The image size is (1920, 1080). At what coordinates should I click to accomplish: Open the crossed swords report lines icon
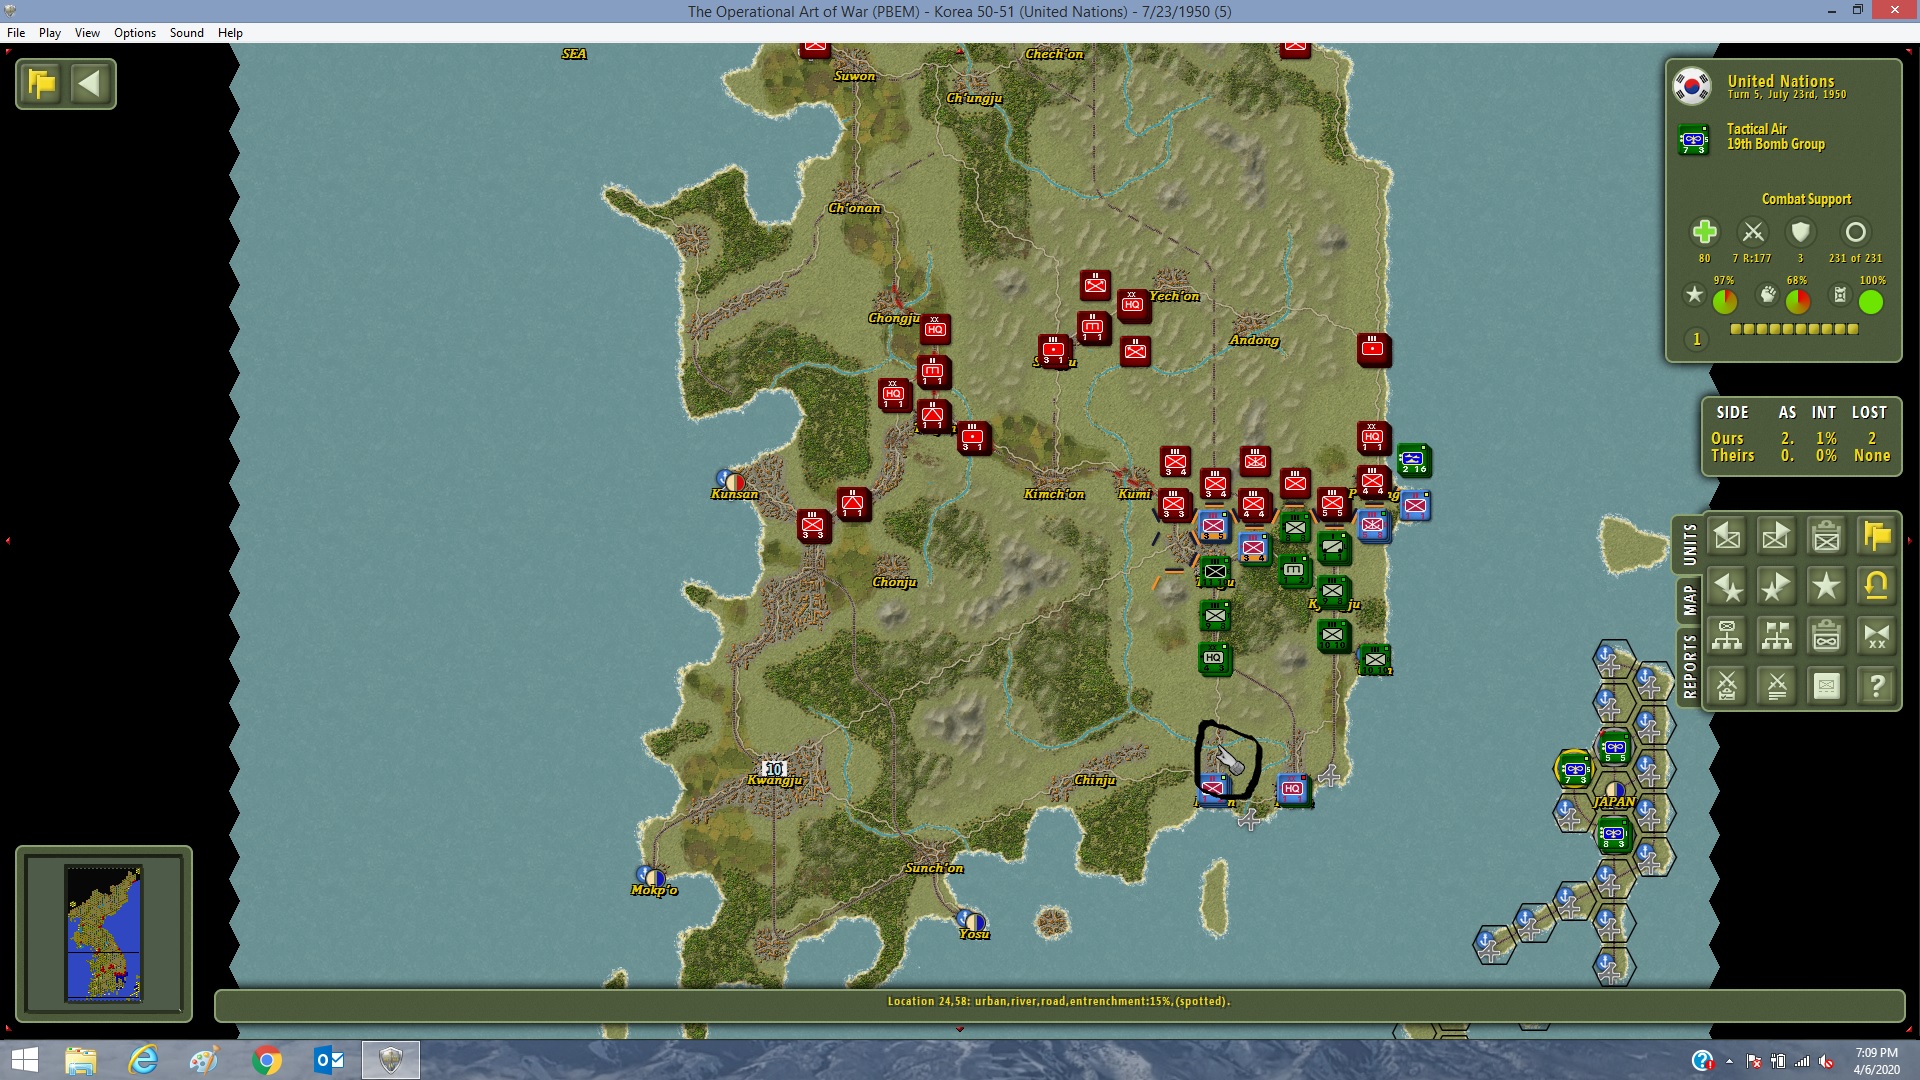(1777, 686)
